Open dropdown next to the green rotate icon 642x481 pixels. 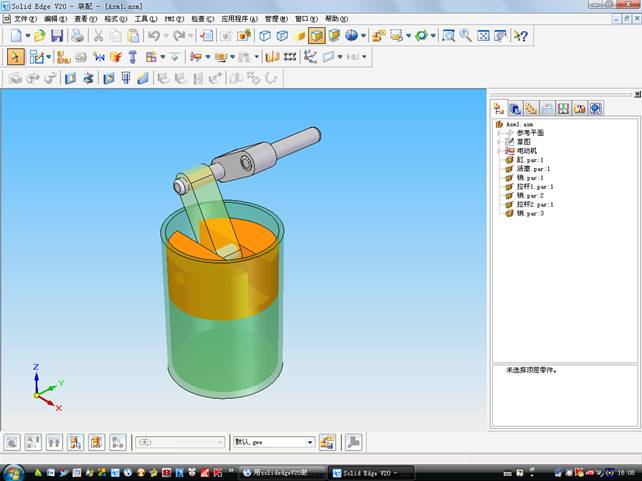pyautogui.click(x=433, y=36)
